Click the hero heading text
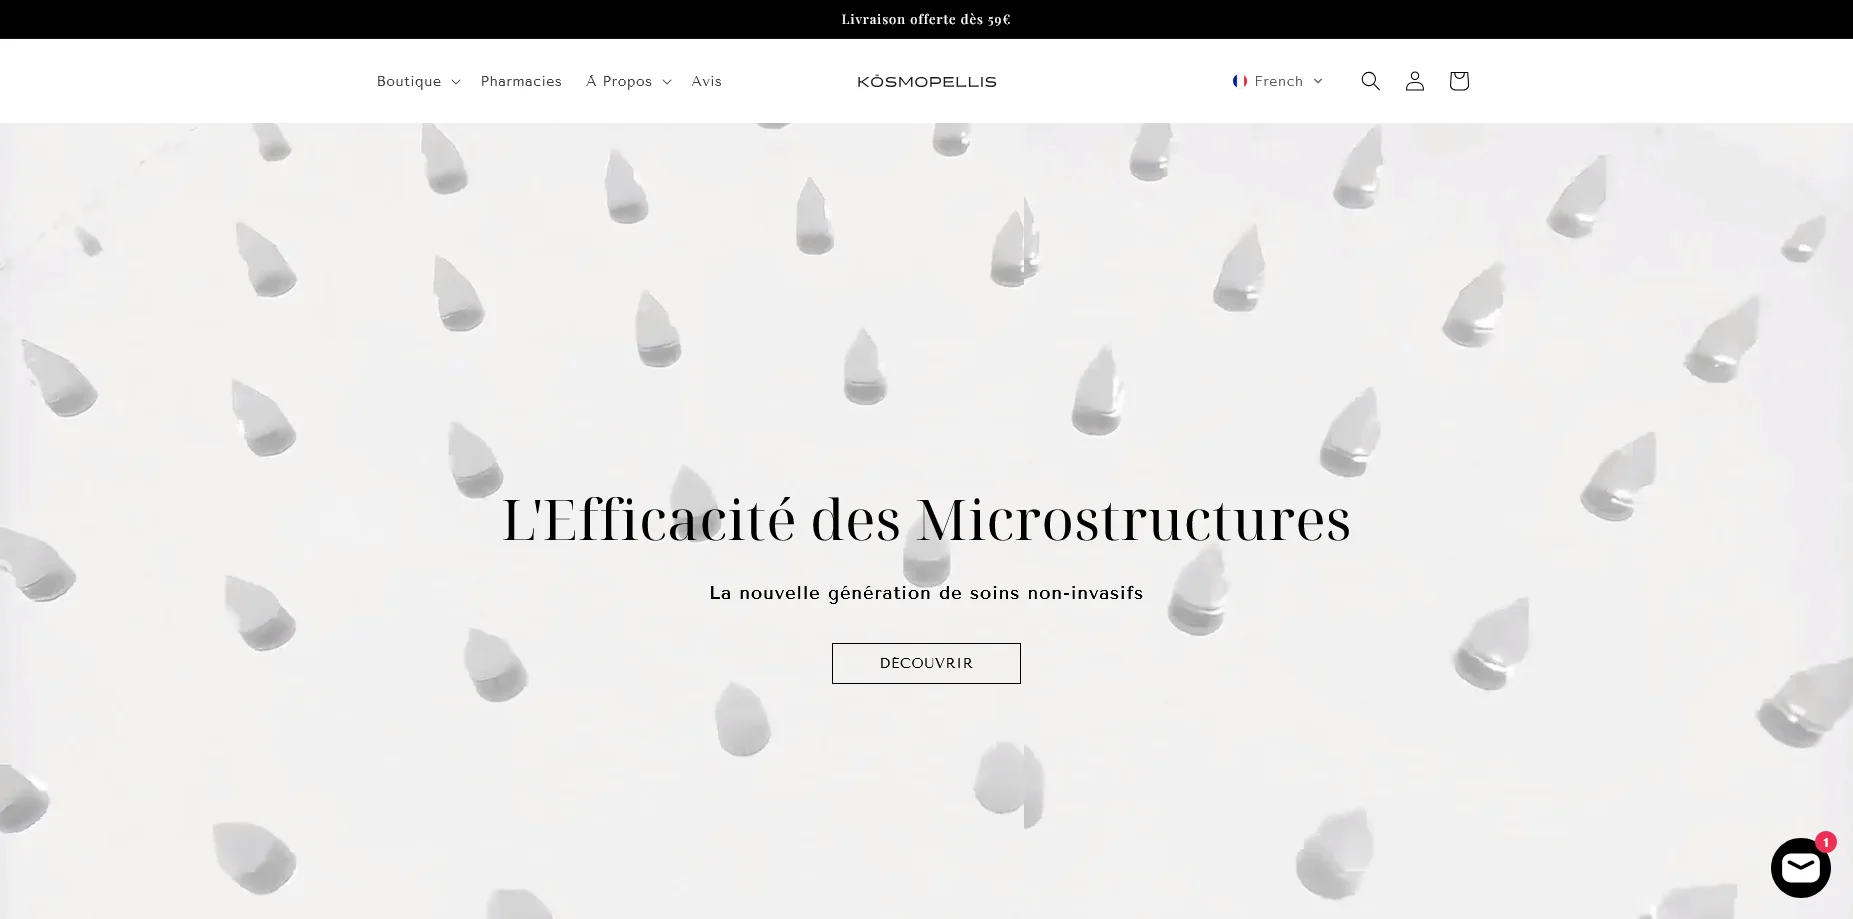This screenshot has width=1853, height=919. tap(926, 519)
